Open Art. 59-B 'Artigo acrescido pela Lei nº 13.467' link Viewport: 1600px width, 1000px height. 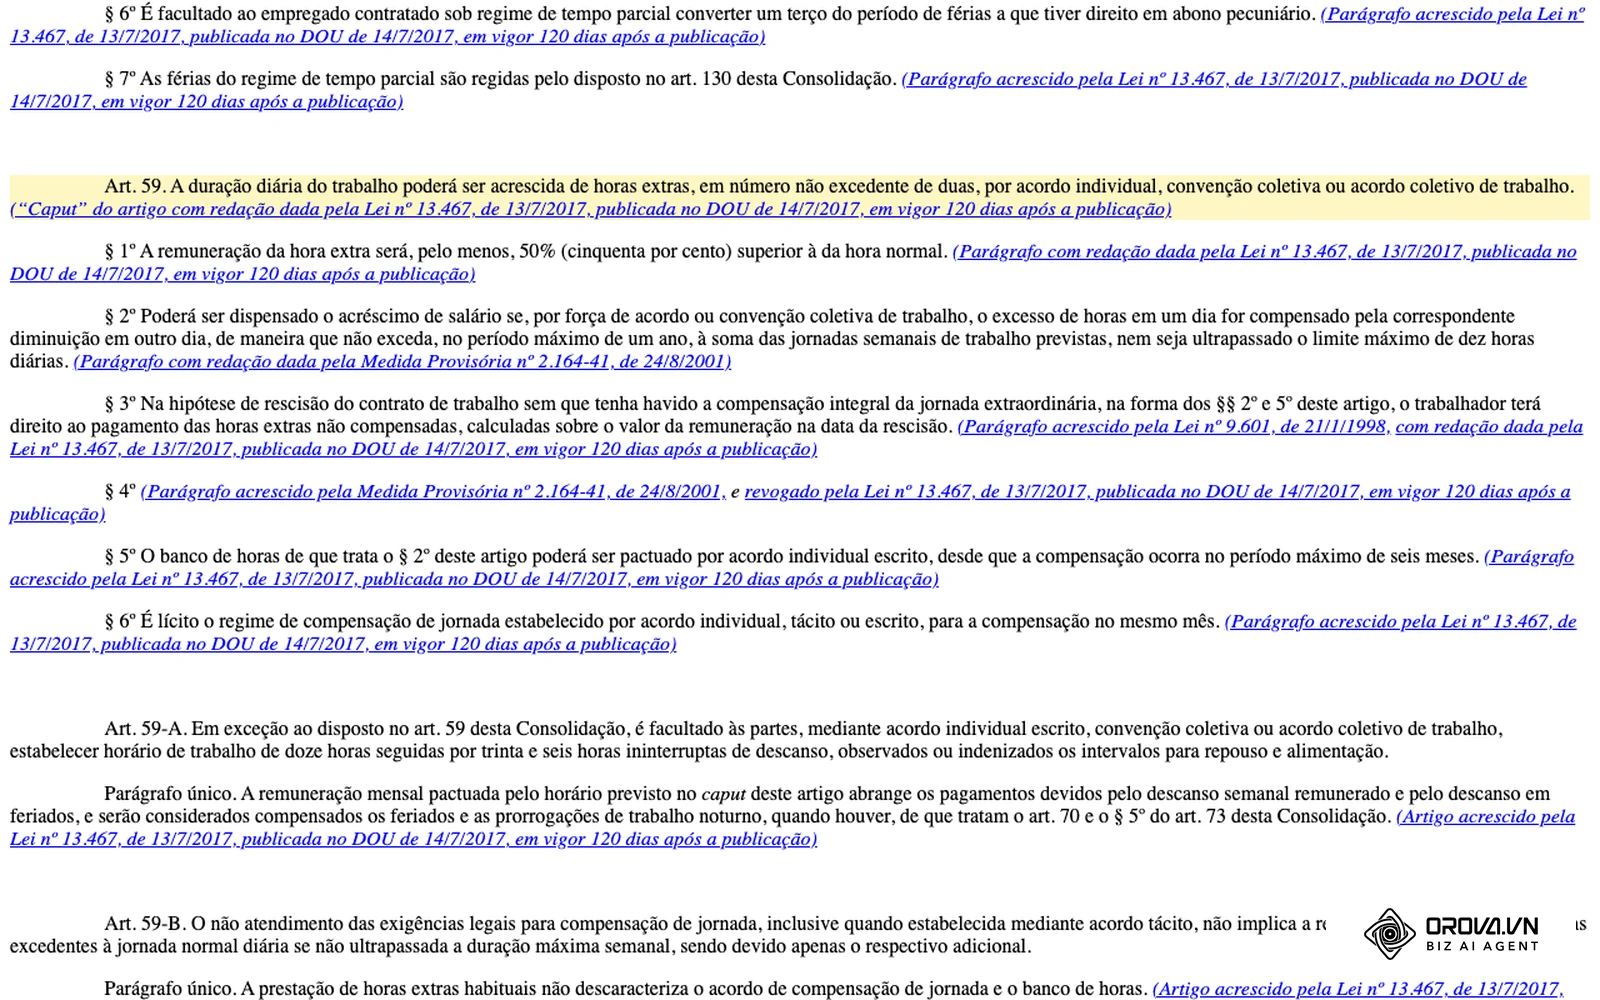[x=1357, y=989]
